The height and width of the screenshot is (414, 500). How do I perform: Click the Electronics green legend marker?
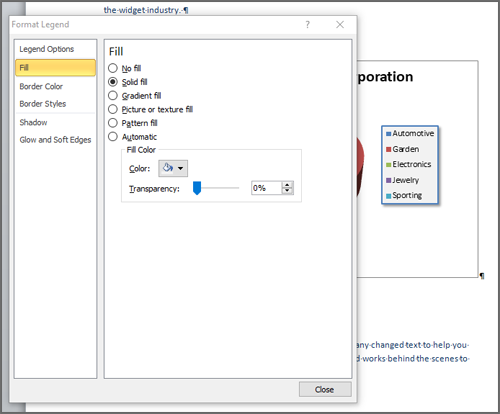388,165
